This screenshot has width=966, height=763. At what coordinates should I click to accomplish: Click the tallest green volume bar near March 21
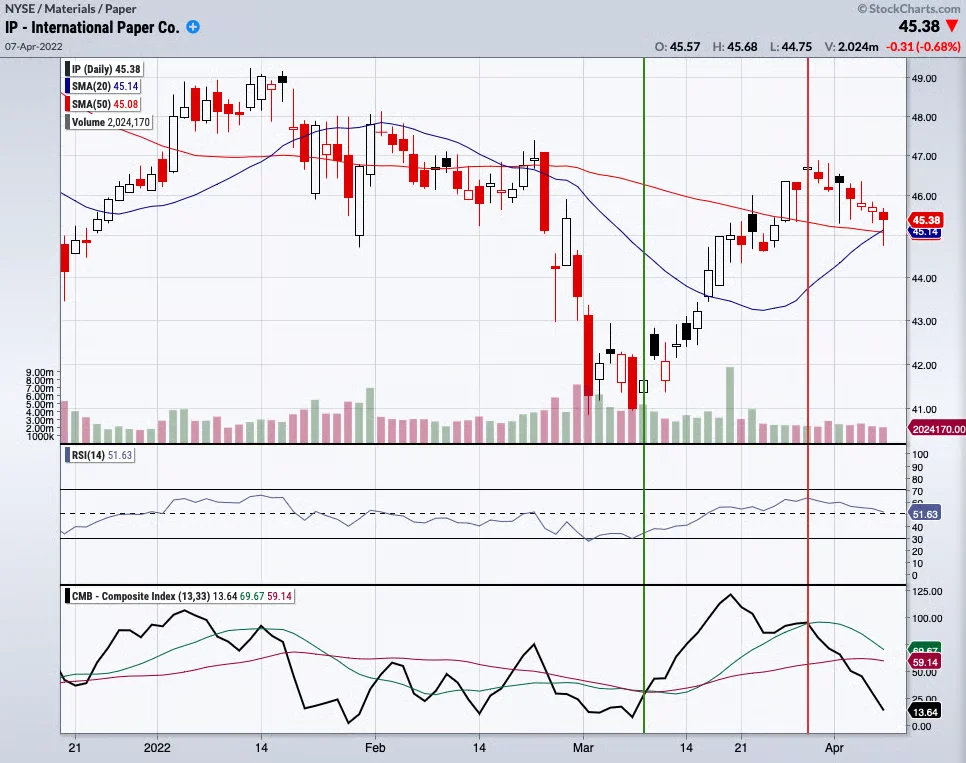(x=730, y=405)
